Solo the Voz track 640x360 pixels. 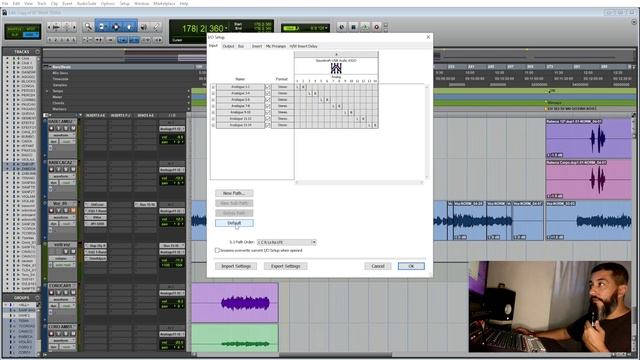[x=66, y=211]
